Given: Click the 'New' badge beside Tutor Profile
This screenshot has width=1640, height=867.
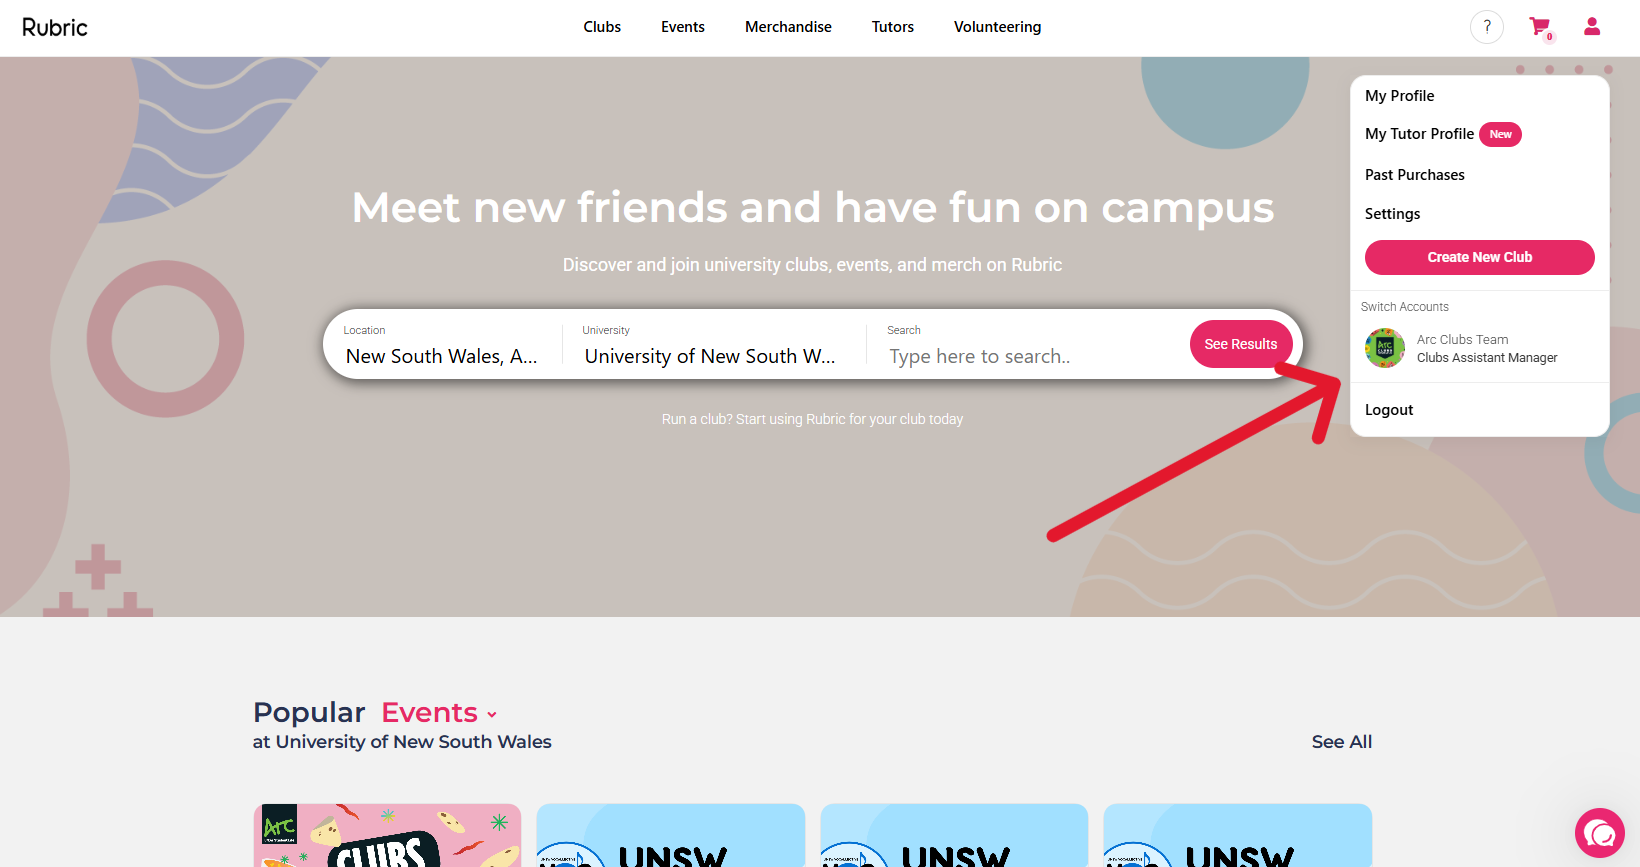Looking at the screenshot, I should tap(1500, 135).
